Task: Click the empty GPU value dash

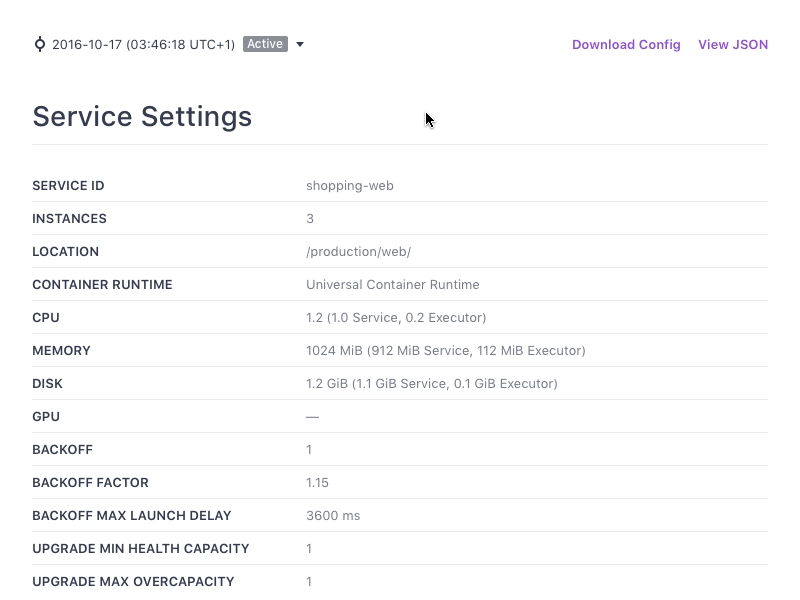Action: pyautogui.click(x=311, y=416)
